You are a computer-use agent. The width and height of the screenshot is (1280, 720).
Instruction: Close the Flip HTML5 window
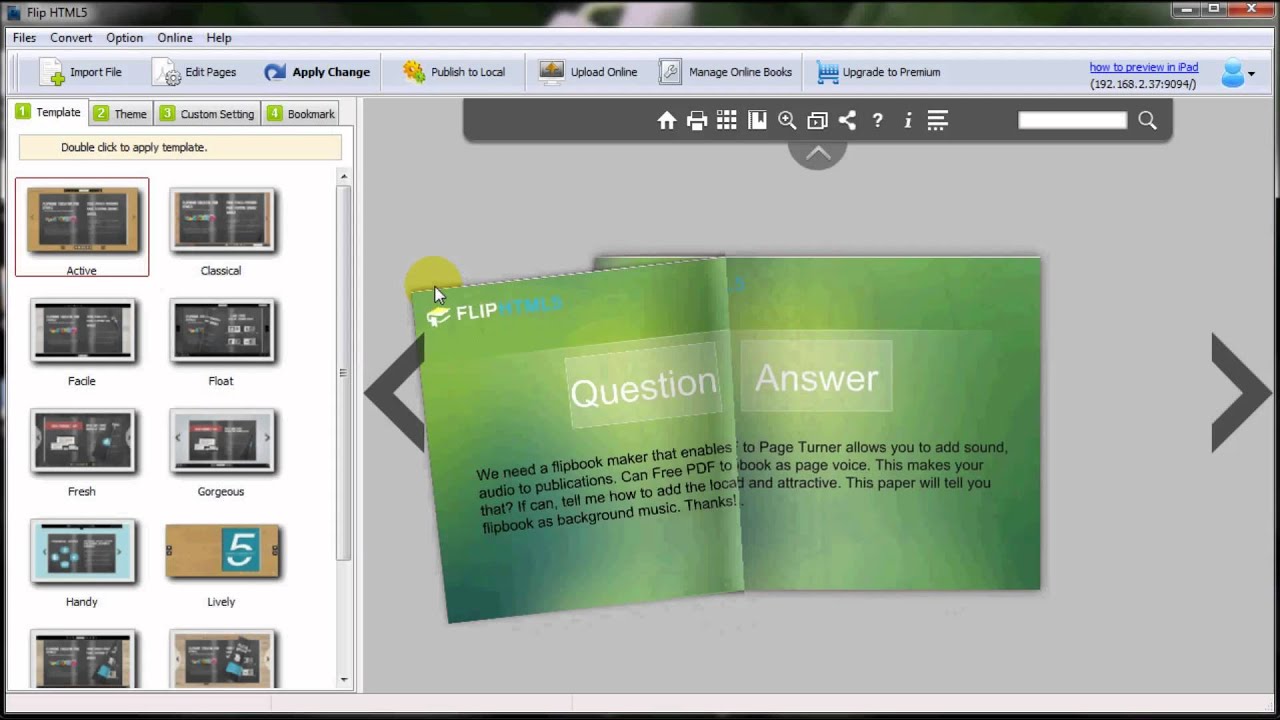pos(1253,9)
